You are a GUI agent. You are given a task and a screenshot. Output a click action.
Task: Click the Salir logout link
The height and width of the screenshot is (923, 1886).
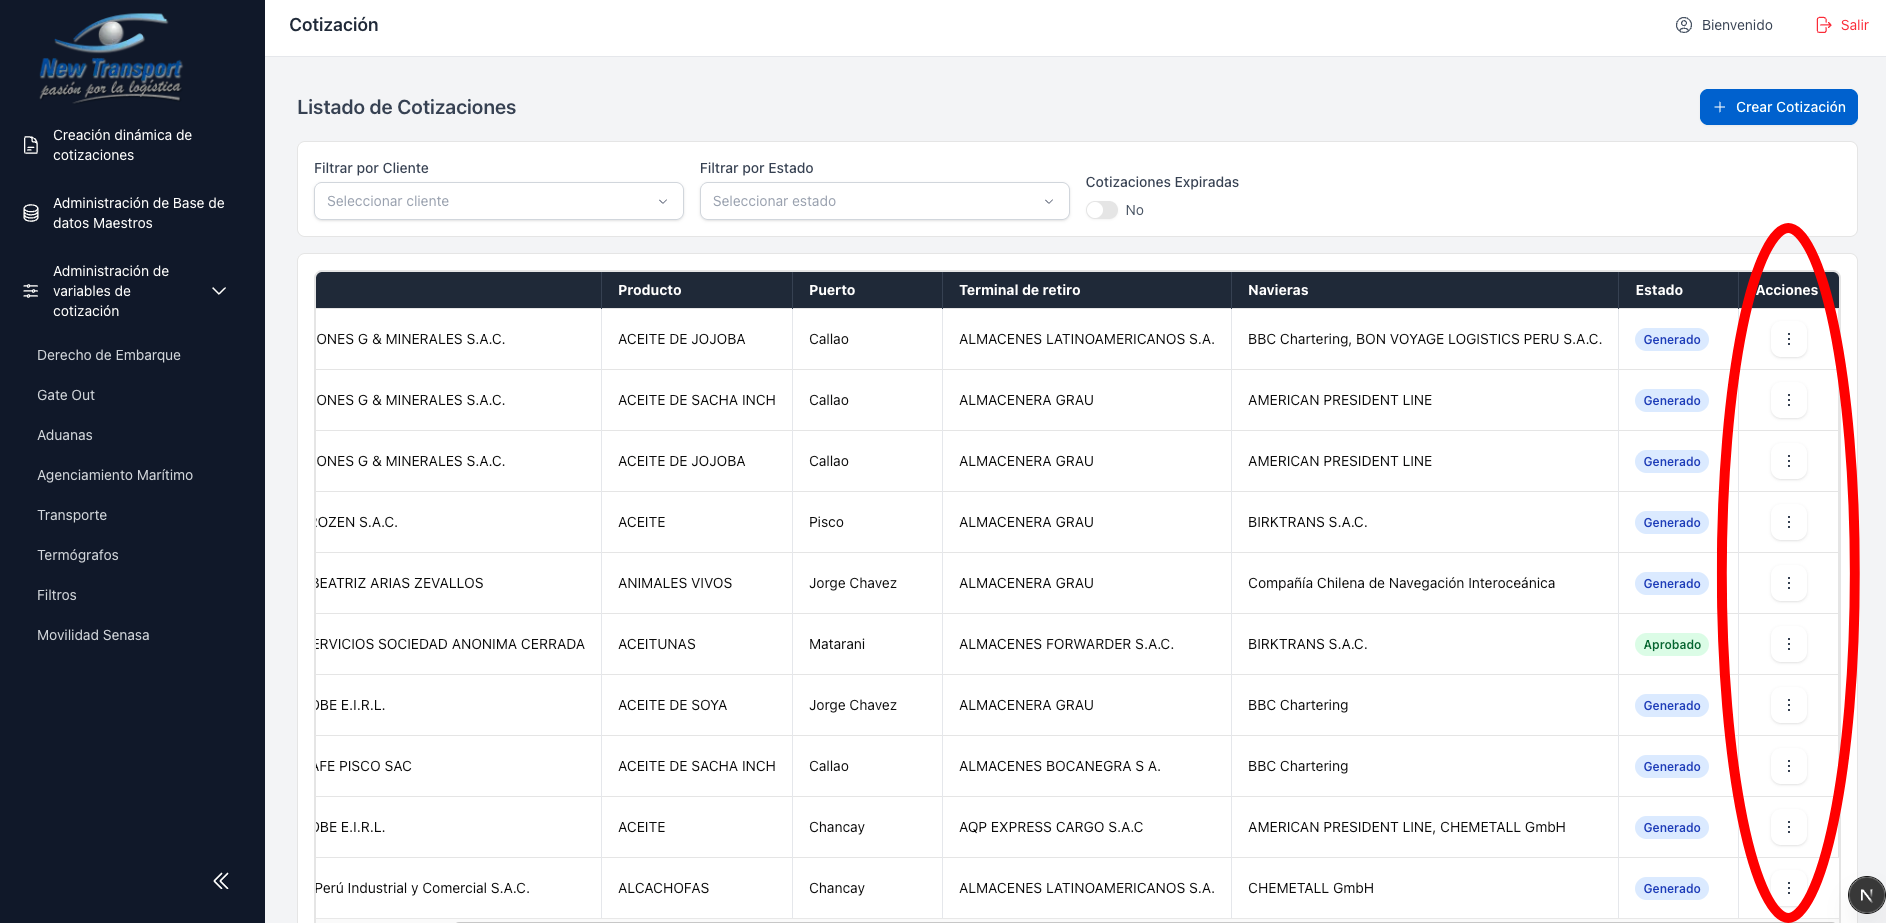point(1842,25)
